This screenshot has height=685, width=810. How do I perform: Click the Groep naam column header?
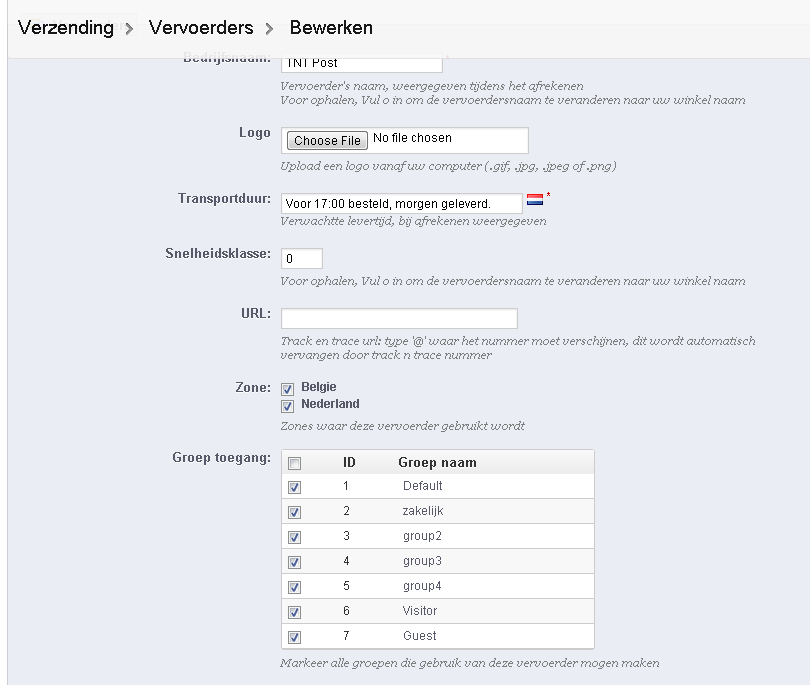437,463
